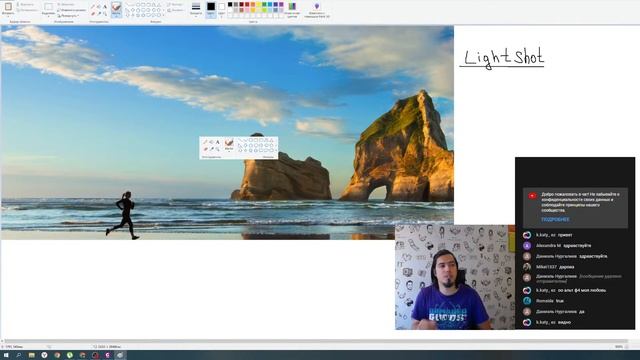Click the taskbar Search icon
The image size is (640, 360).
point(19,356)
